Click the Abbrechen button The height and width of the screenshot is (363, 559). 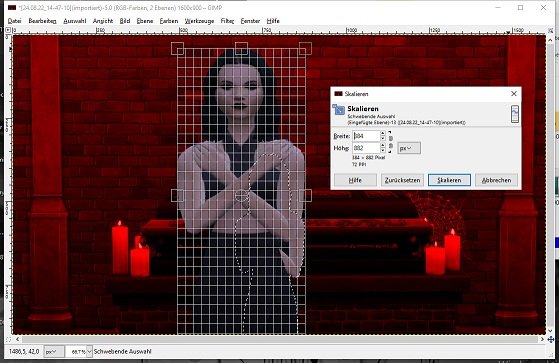[496, 180]
